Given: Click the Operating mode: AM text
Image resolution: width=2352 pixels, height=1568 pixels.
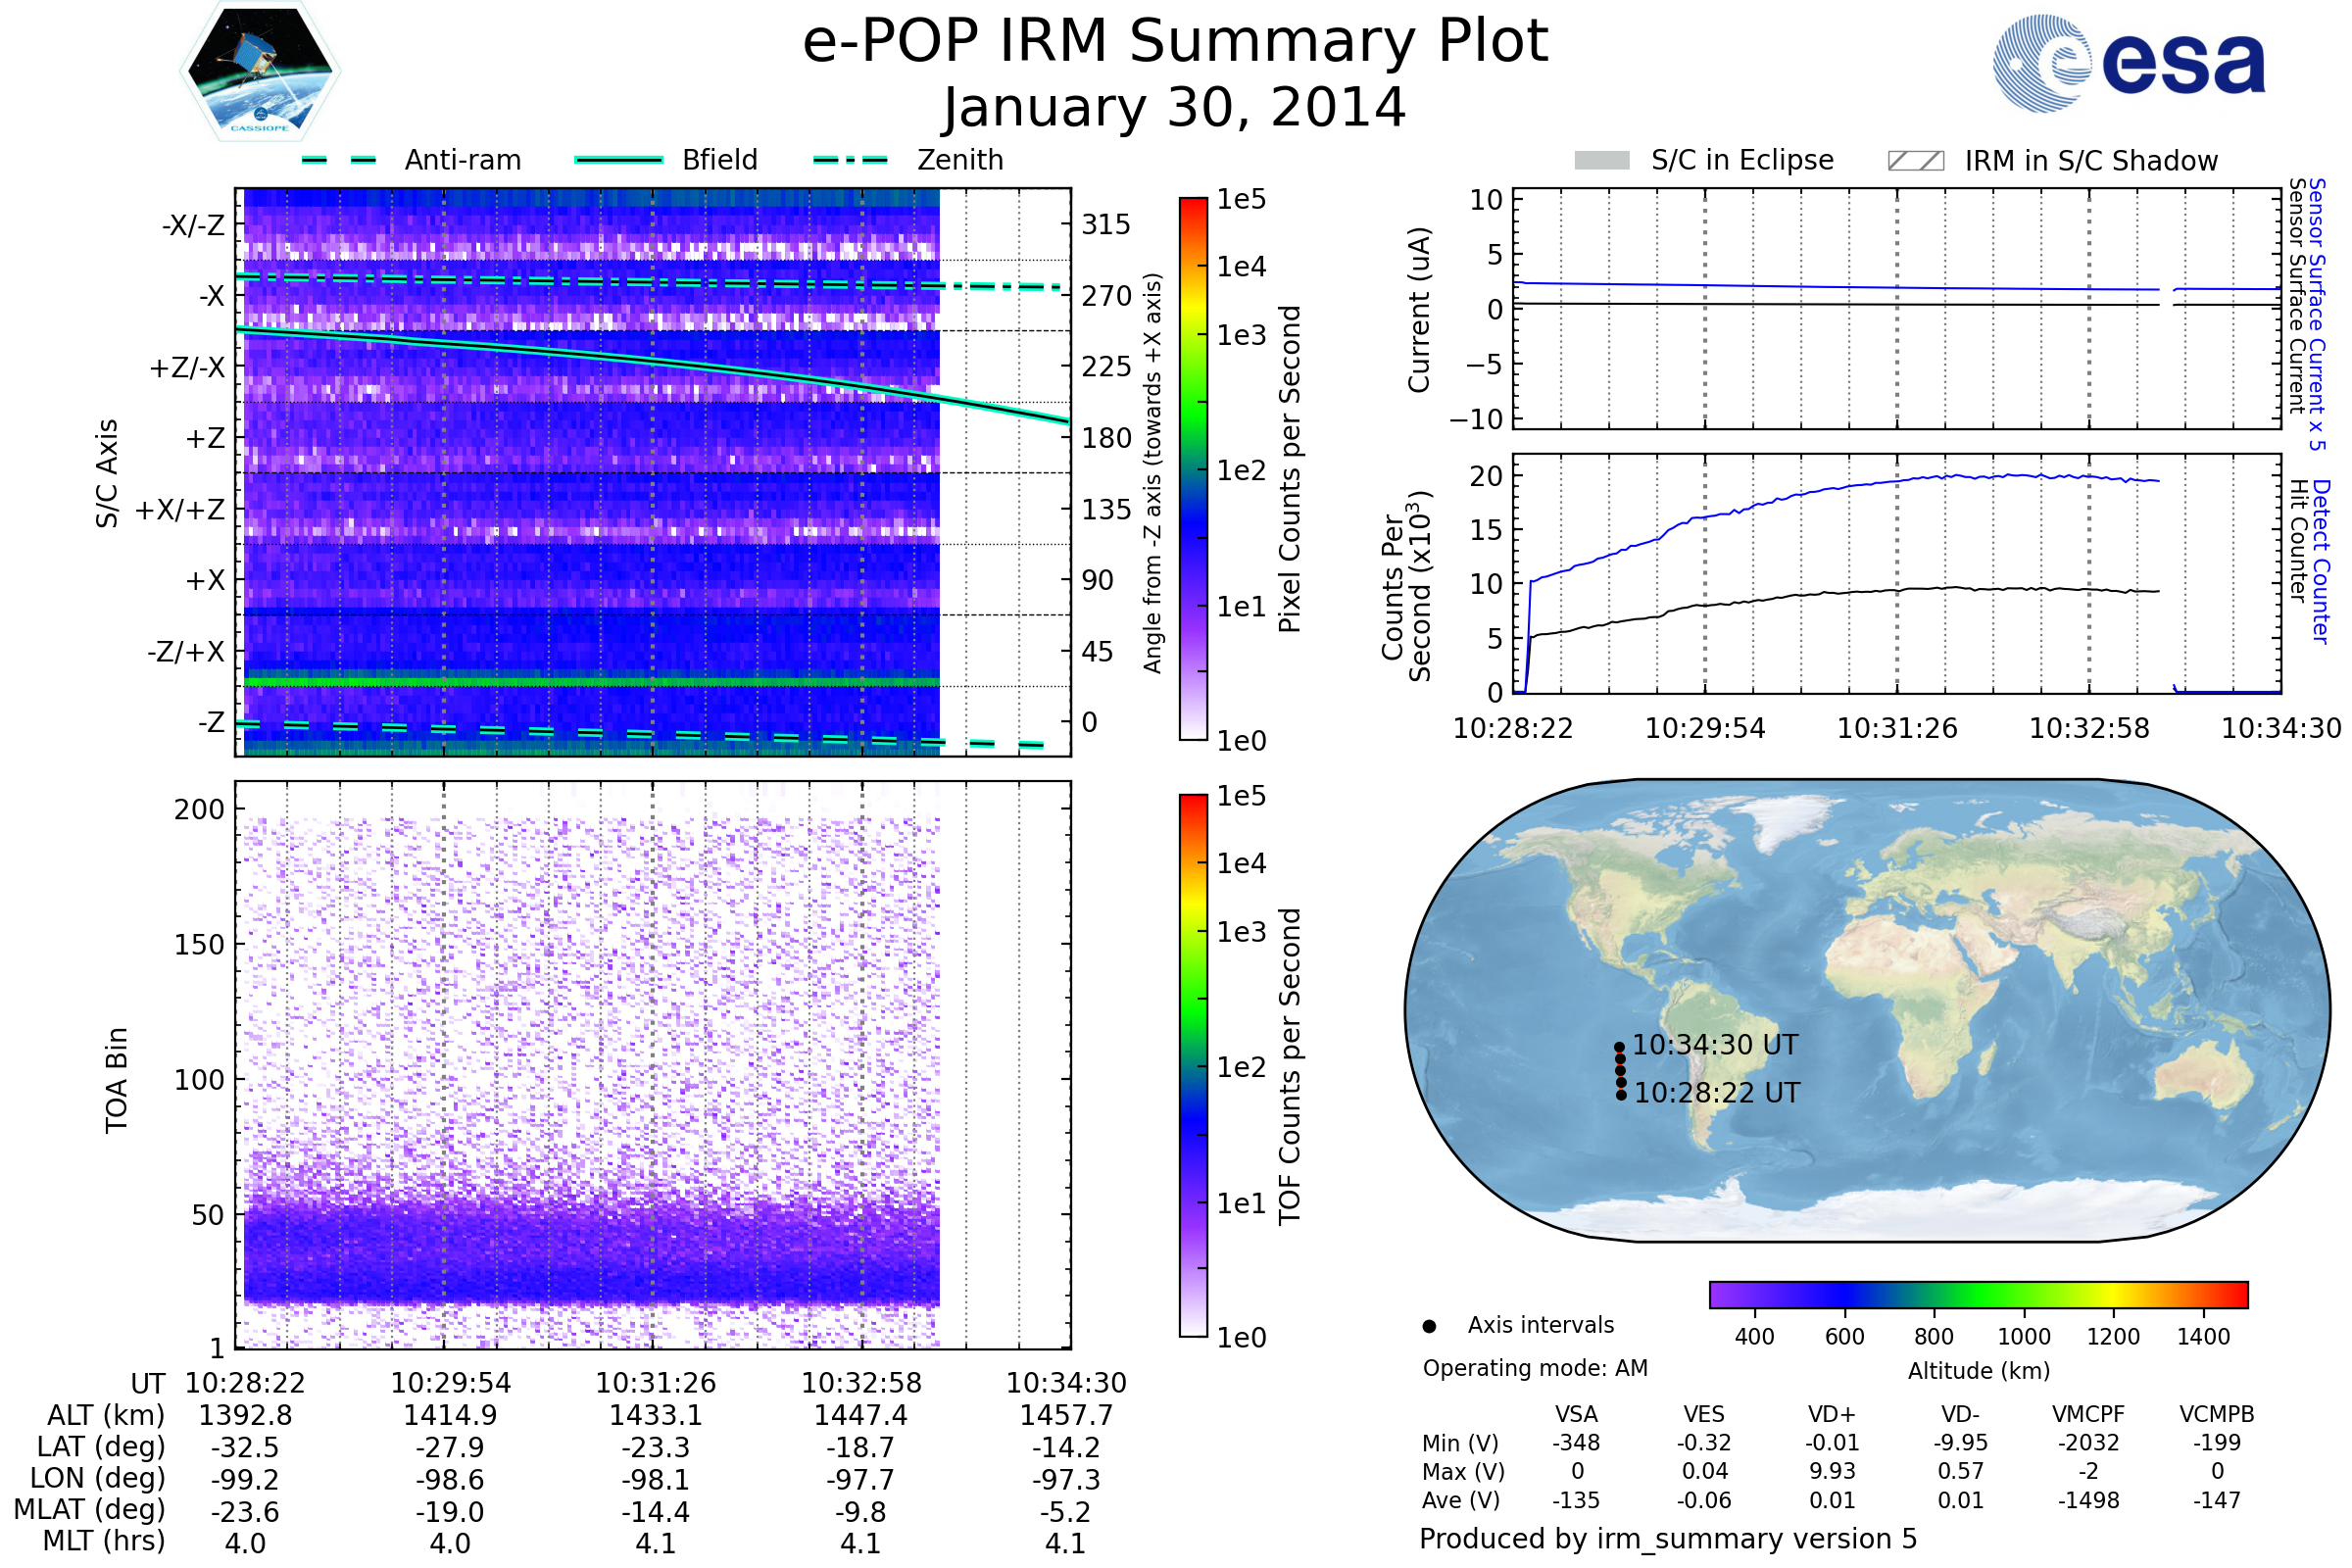Looking at the screenshot, I should (x=1535, y=1368).
